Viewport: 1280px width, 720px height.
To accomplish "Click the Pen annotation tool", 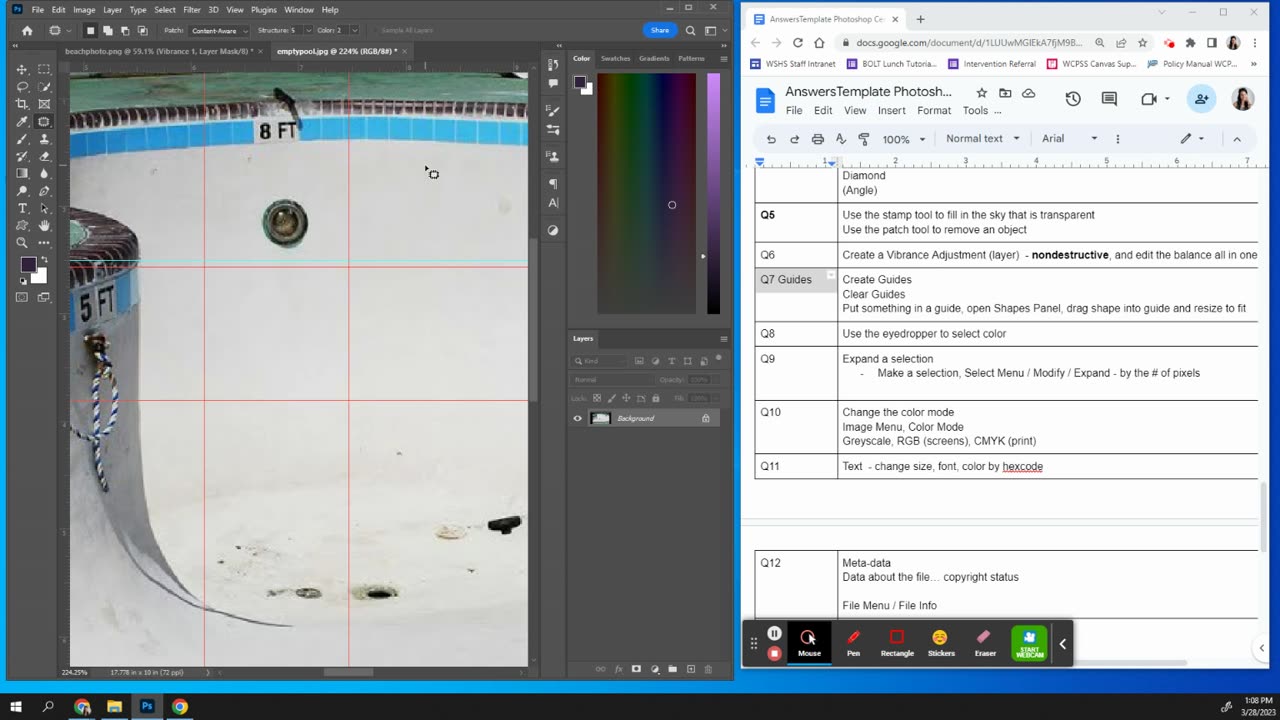I will coord(853,643).
